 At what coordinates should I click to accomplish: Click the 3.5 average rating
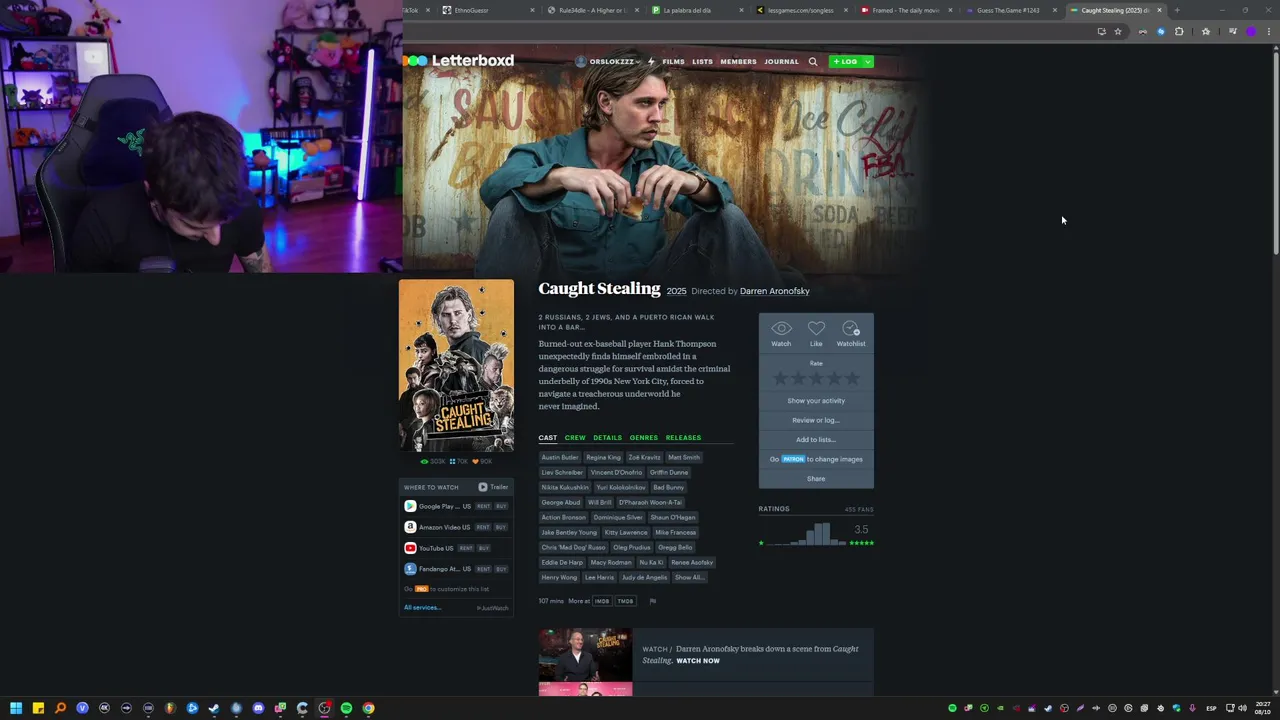pyautogui.click(x=861, y=529)
